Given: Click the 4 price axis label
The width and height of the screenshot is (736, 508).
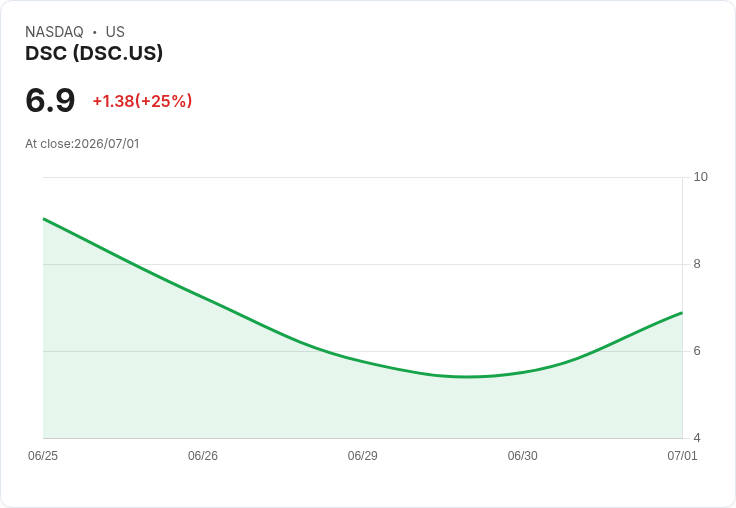Looking at the screenshot, I should tap(697, 438).
